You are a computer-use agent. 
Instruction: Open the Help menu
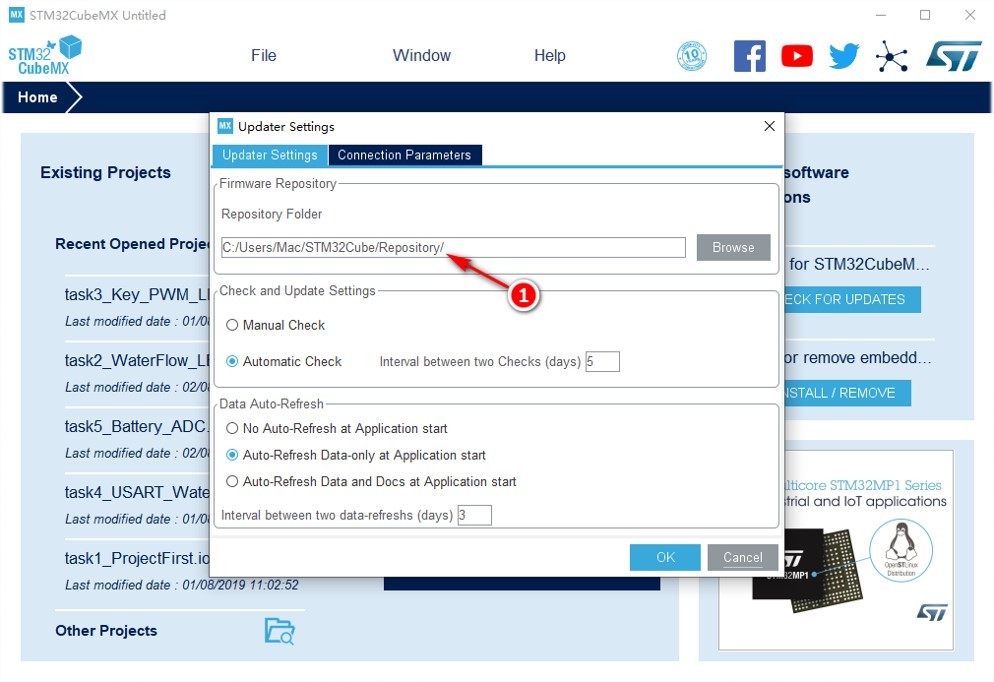click(x=550, y=56)
